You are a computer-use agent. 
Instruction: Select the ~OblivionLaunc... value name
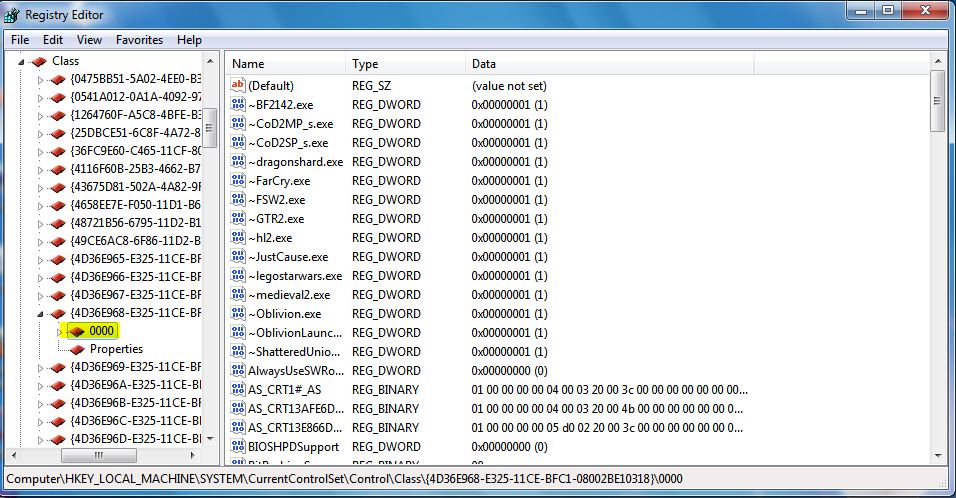(295, 333)
